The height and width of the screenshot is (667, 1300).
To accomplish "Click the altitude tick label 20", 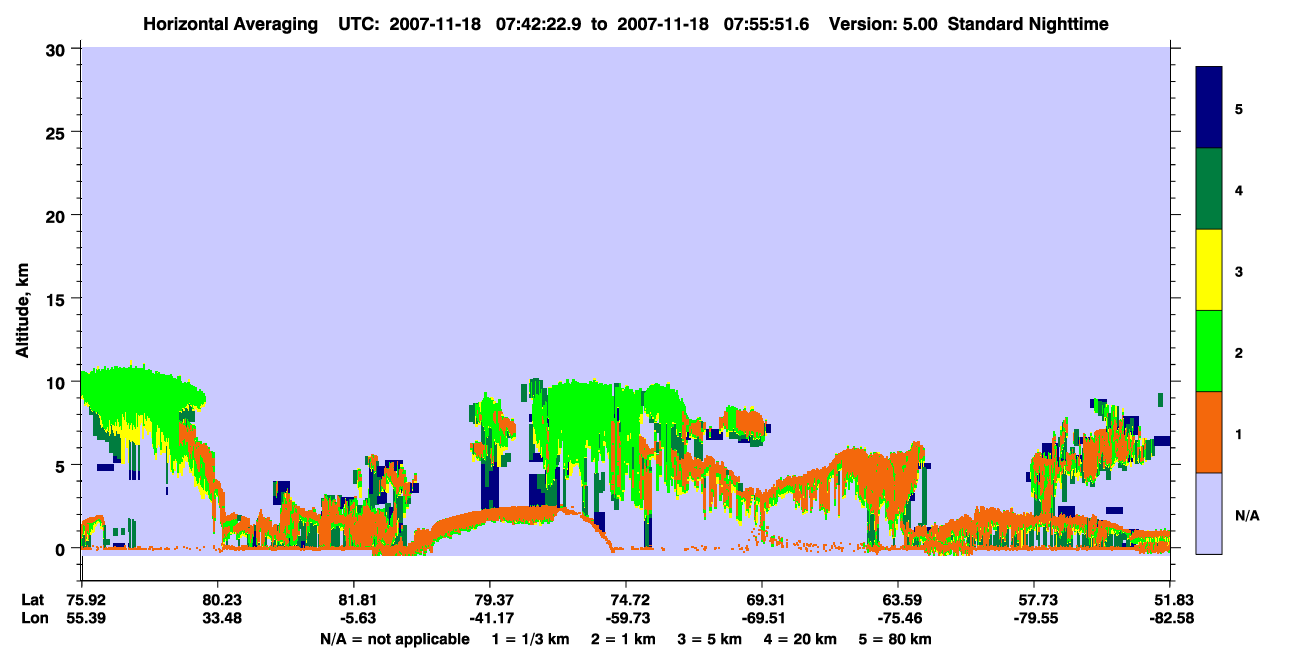I will pos(58,215).
